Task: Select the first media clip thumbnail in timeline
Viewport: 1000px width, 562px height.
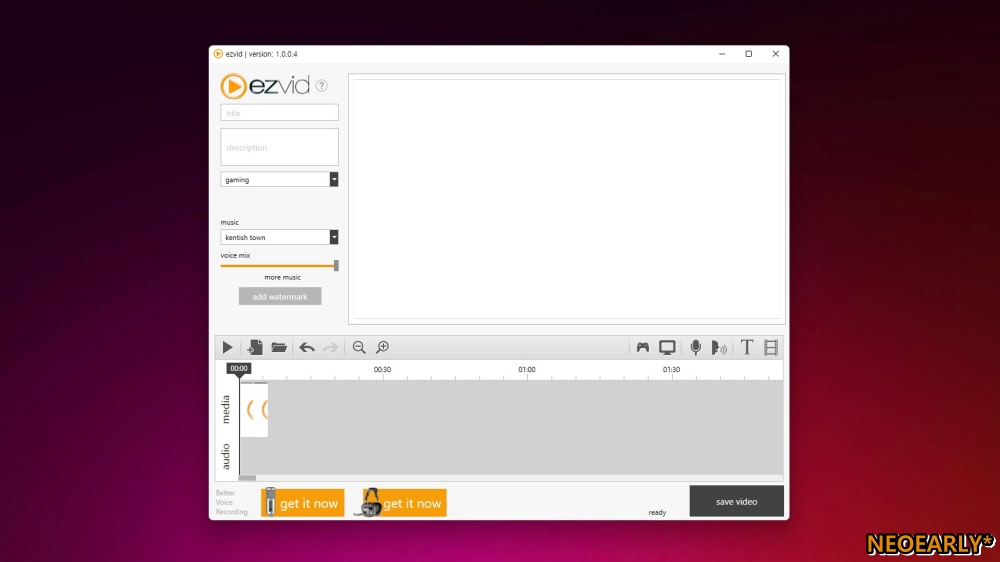Action: [247, 409]
